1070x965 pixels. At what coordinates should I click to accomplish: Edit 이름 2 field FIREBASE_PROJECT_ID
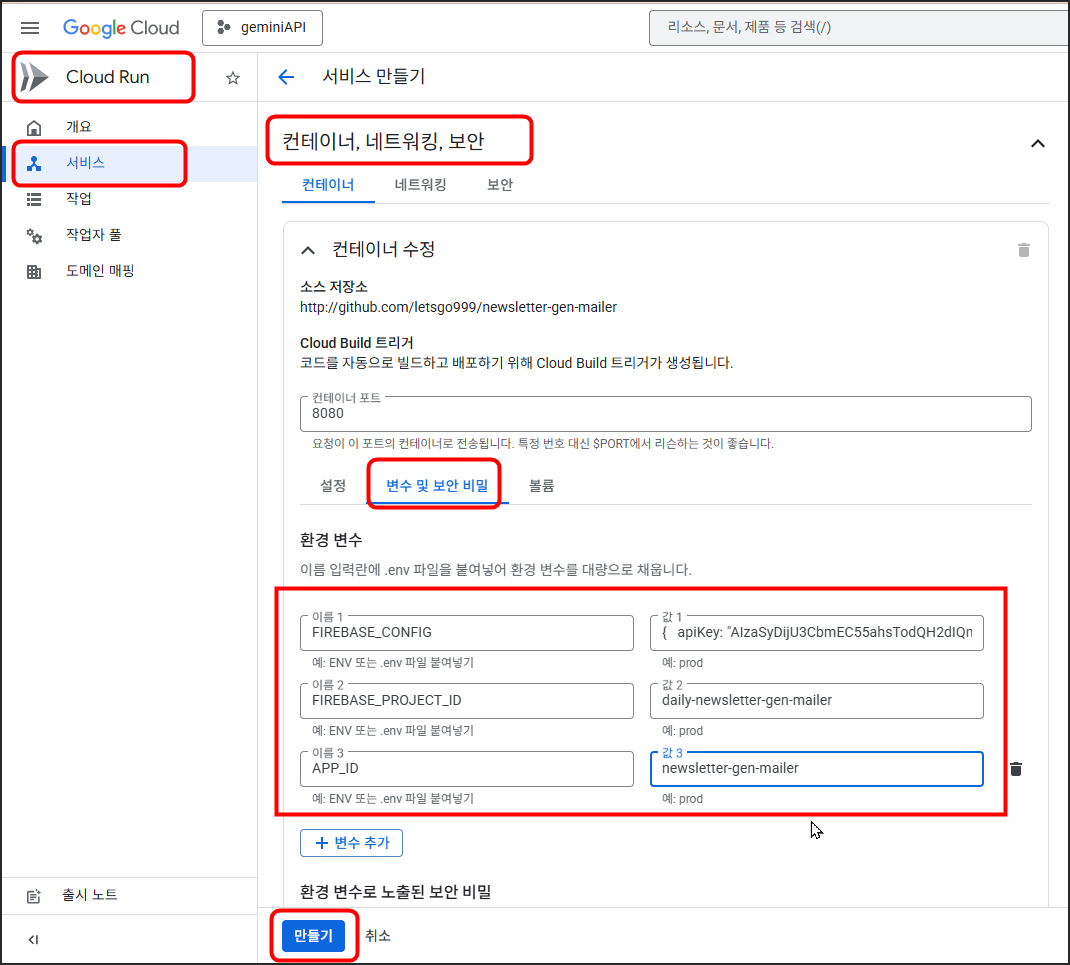click(x=467, y=701)
